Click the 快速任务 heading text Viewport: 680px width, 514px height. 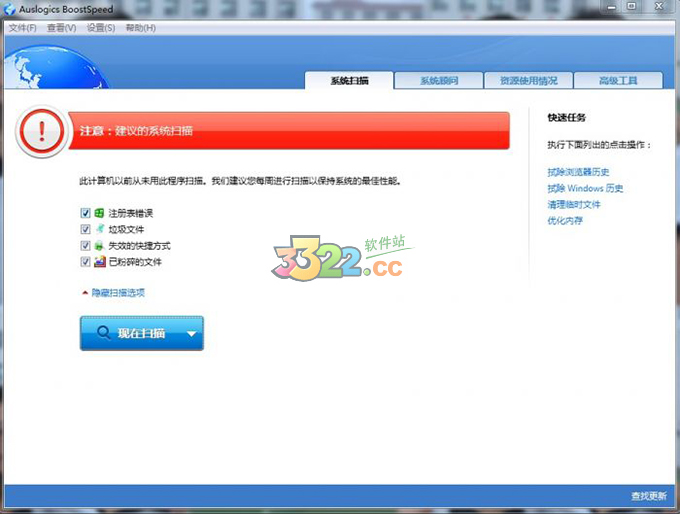(566, 117)
